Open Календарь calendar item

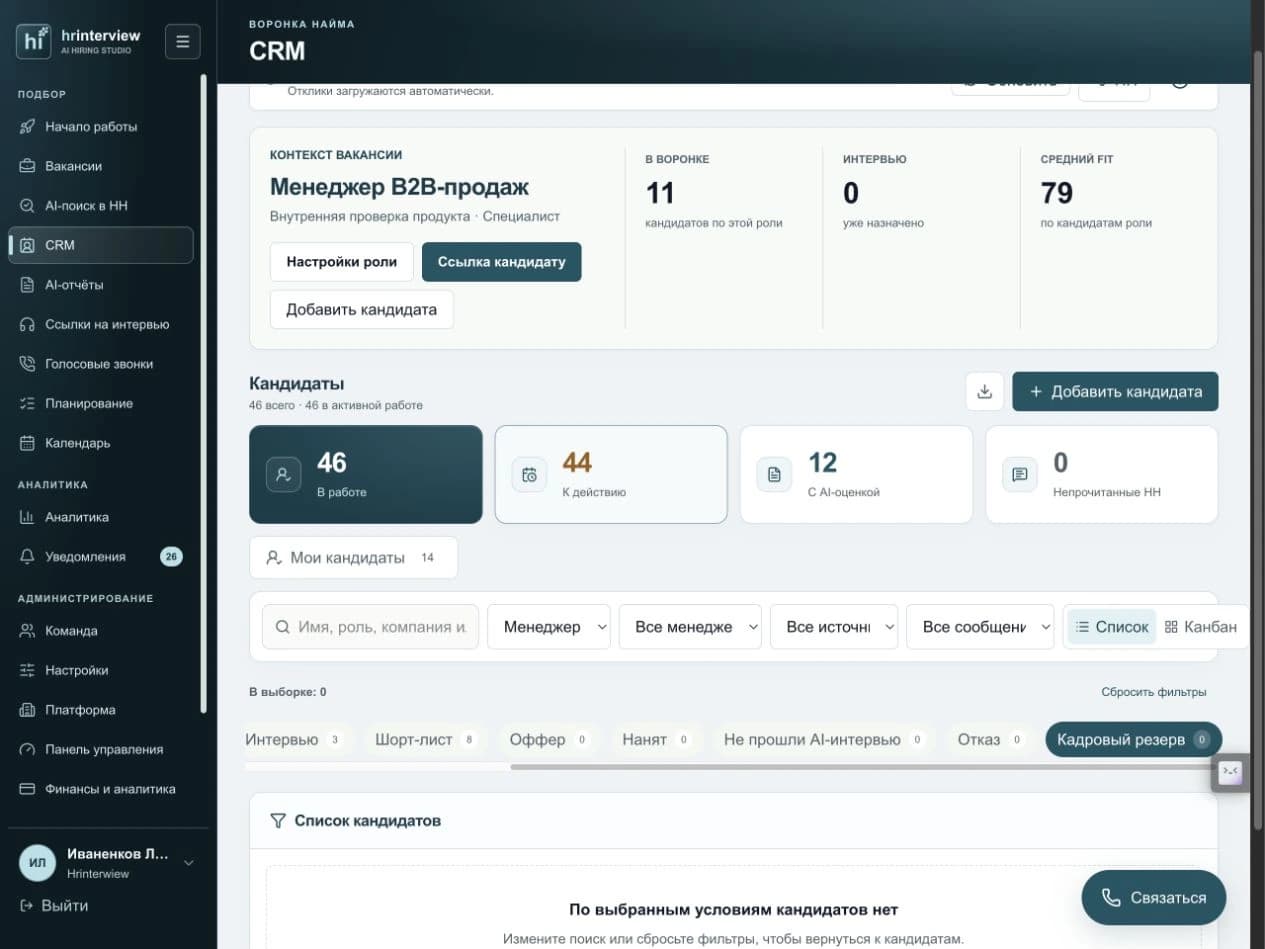tap(100, 443)
